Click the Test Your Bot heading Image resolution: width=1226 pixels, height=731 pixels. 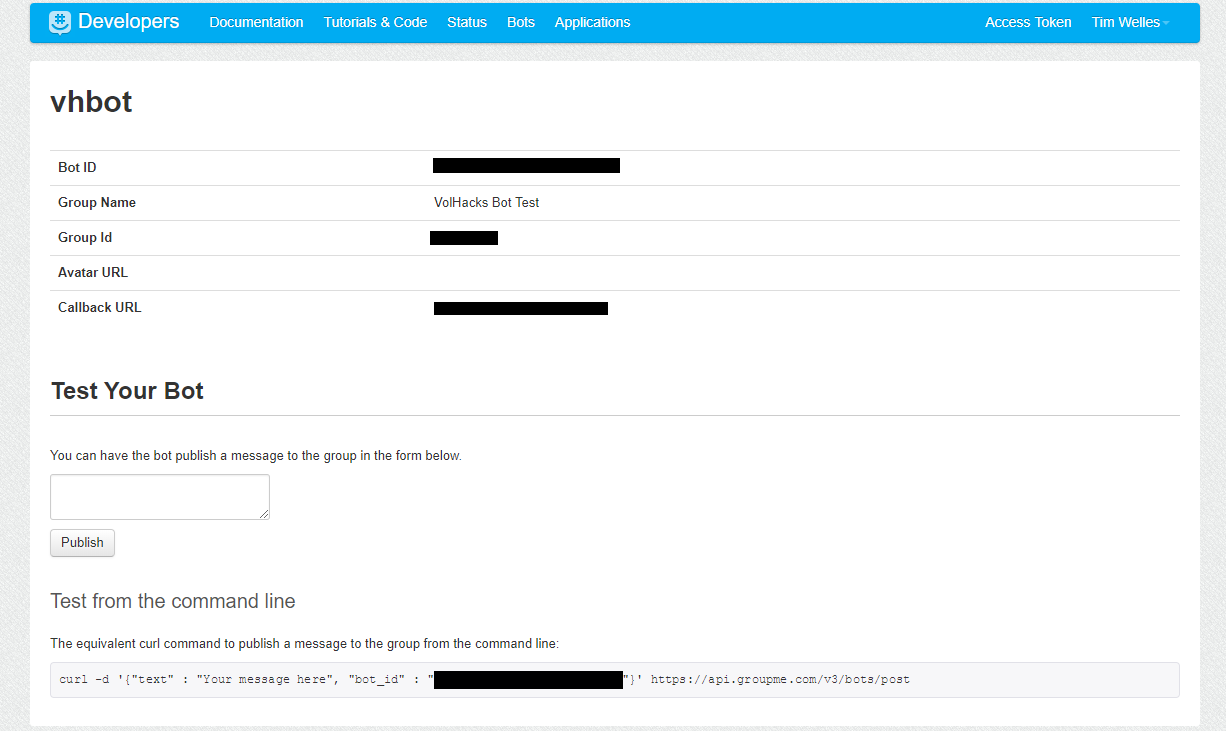point(127,391)
